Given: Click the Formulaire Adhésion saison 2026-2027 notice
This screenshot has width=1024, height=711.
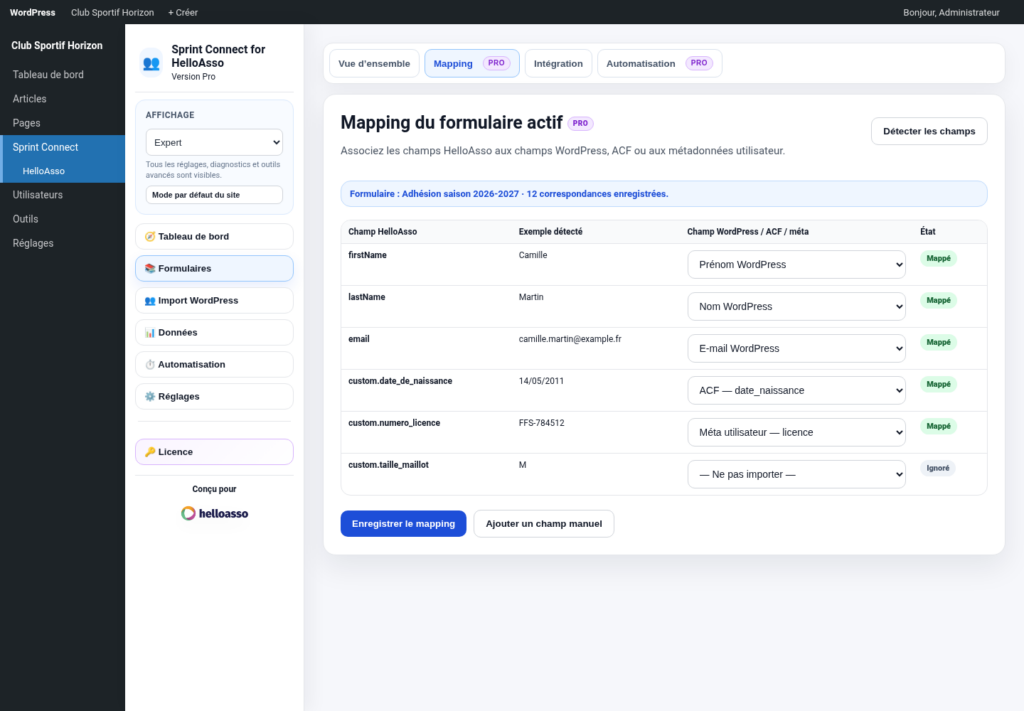Looking at the screenshot, I should pos(664,194).
